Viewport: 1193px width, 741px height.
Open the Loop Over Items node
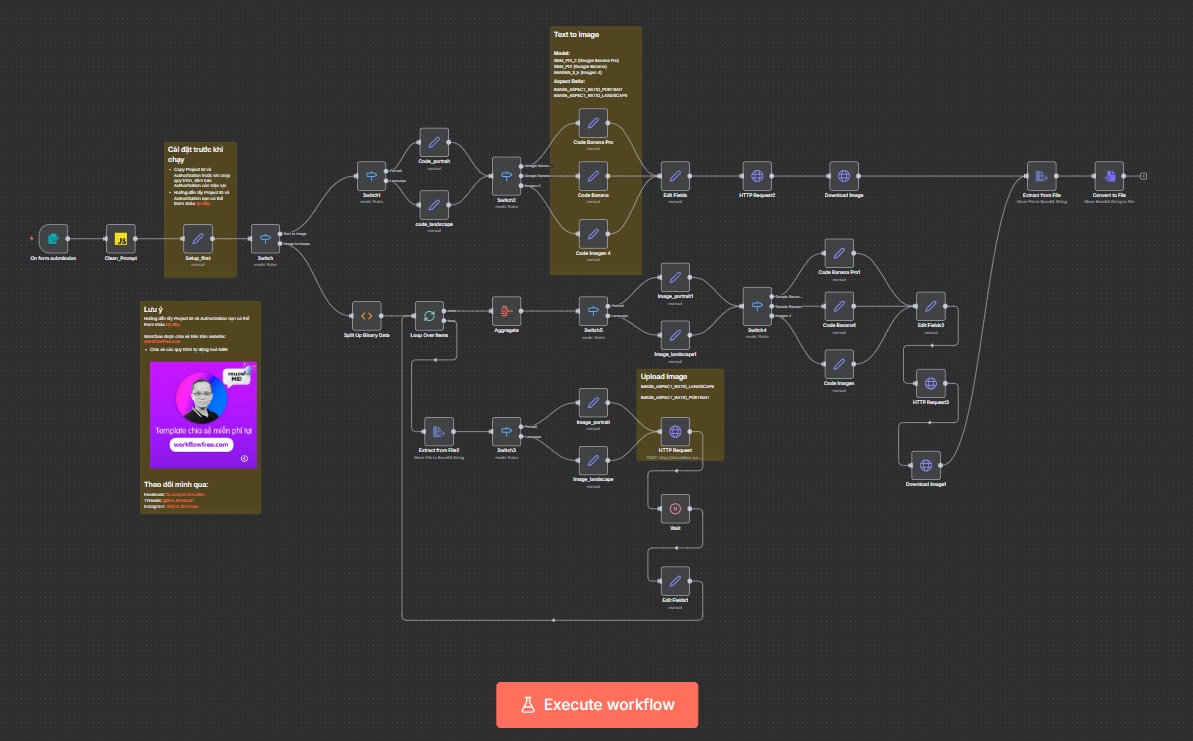pyautogui.click(x=429, y=315)
